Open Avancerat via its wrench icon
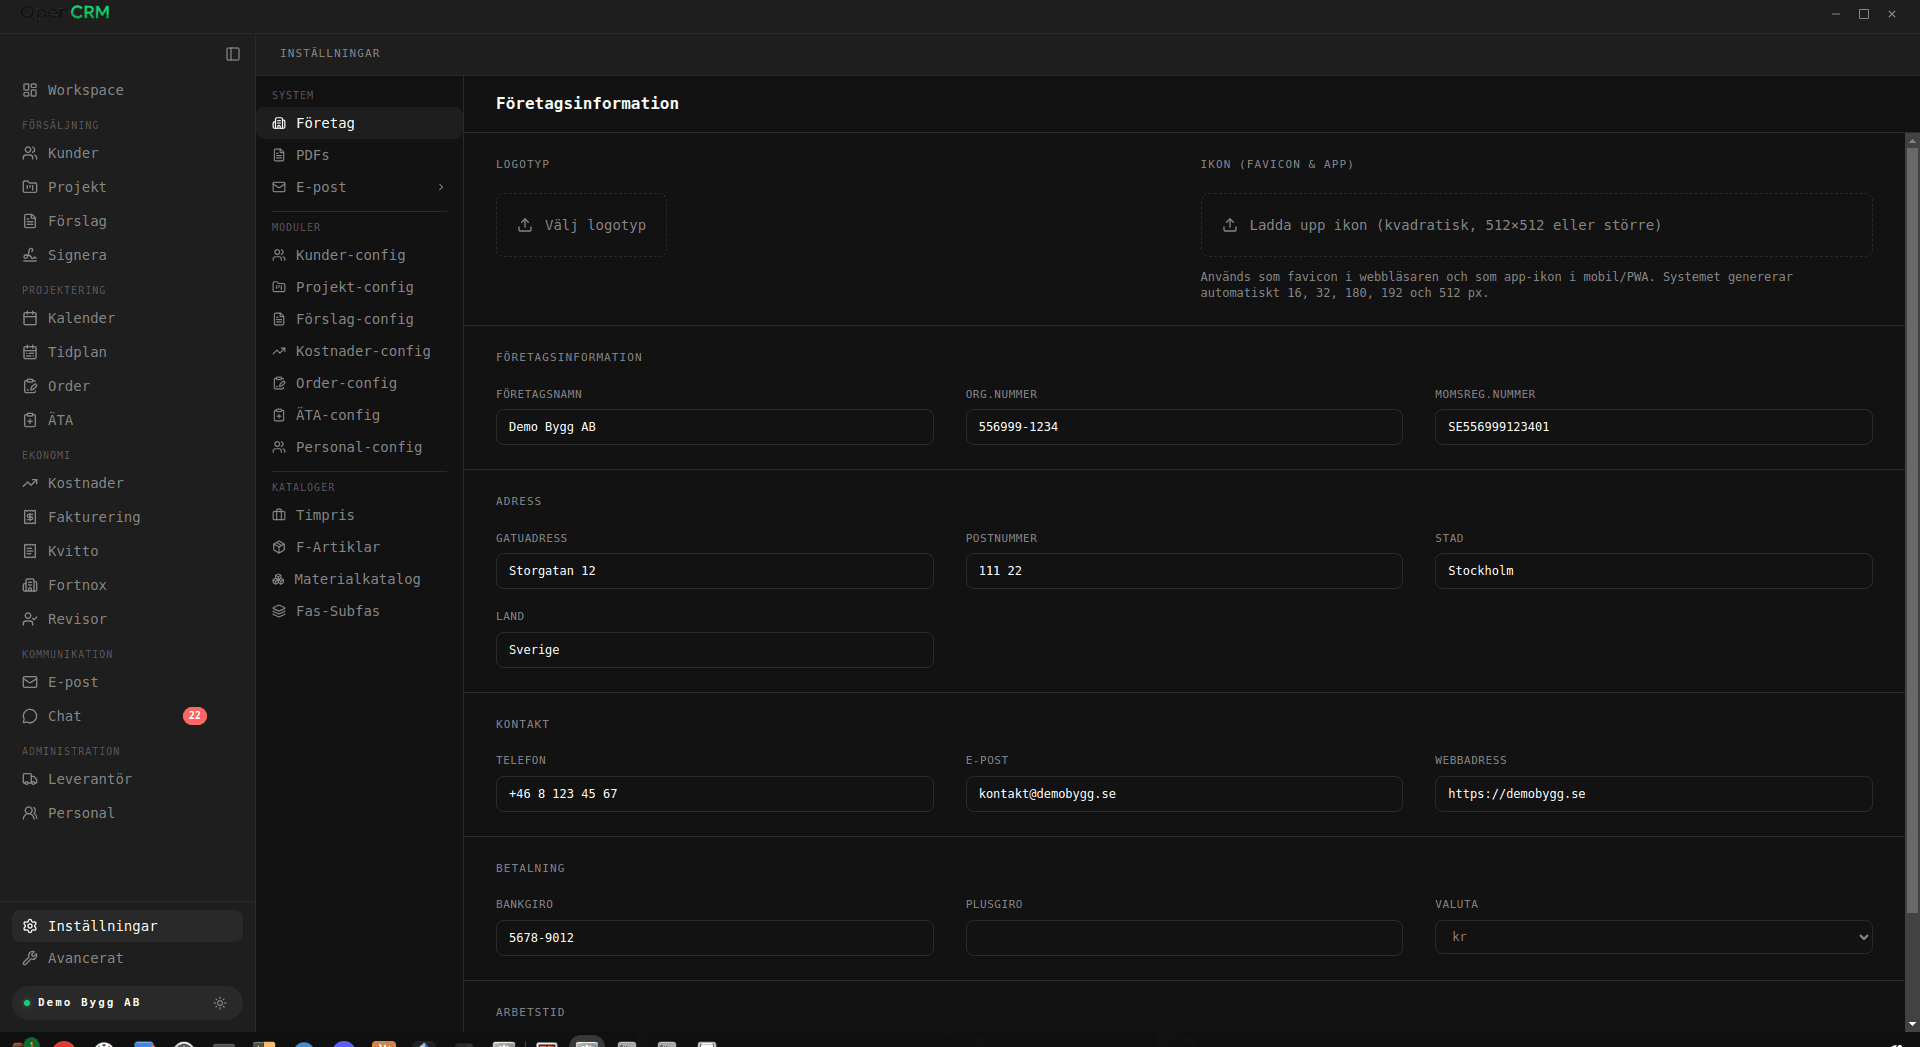Image resolution: width=1920 pixels, height=1047 pixels. 30,958
